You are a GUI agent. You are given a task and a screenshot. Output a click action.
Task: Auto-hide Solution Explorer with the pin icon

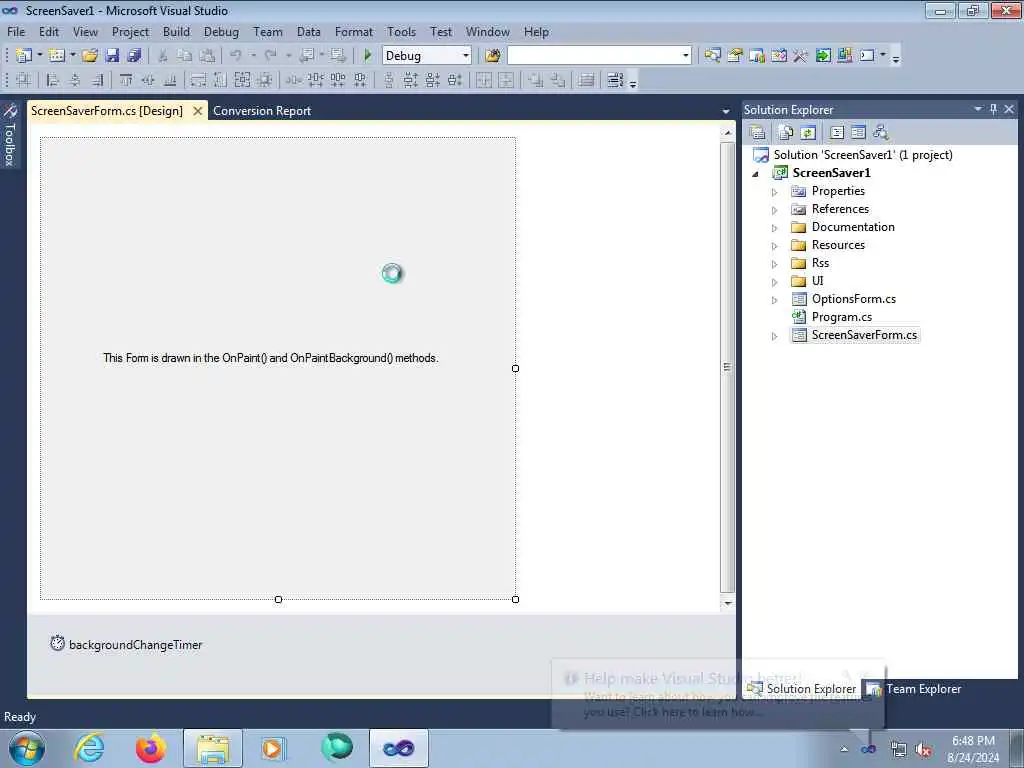pos(993,109)
